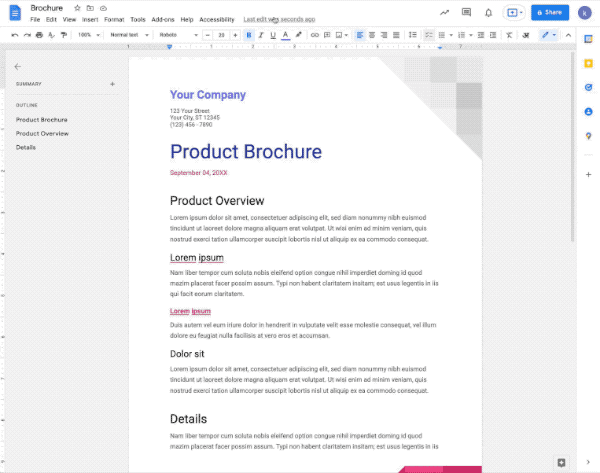Image resolution: width=600 pixels, height=473 pixels.
Task: Open the highlight color picker
Action: pos(298,35)
